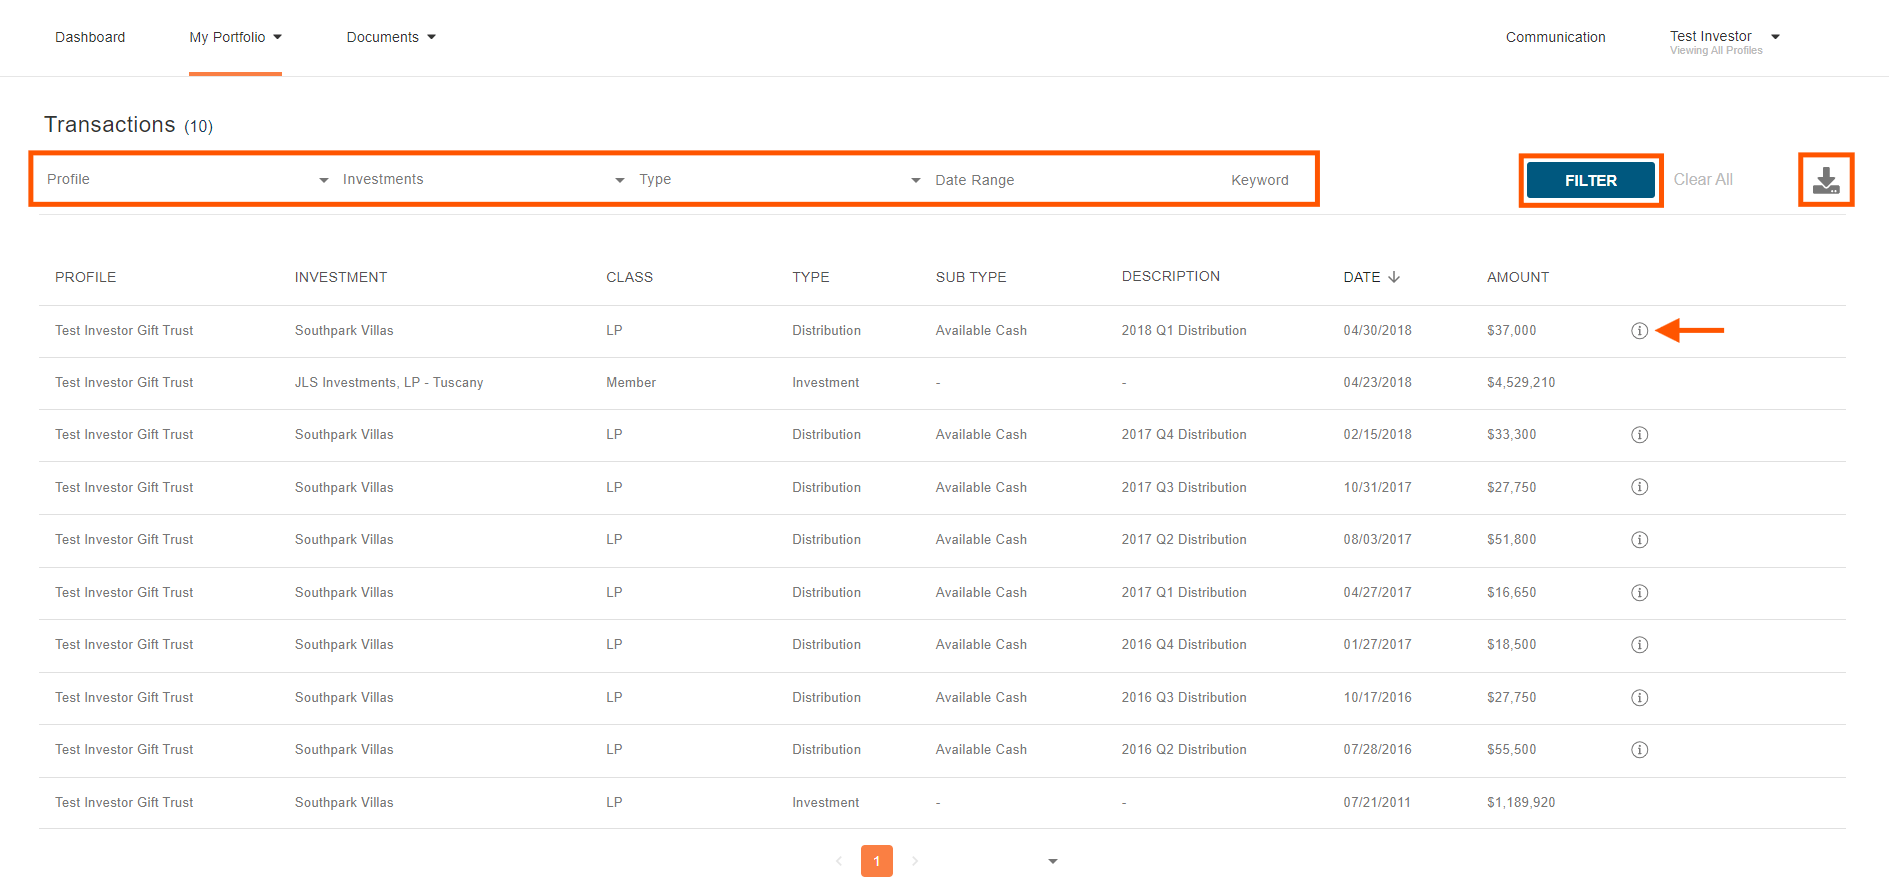Open info icon for 2017 Q2 Distribution
Screen dimensions: 1889x893
[1639, 540]
